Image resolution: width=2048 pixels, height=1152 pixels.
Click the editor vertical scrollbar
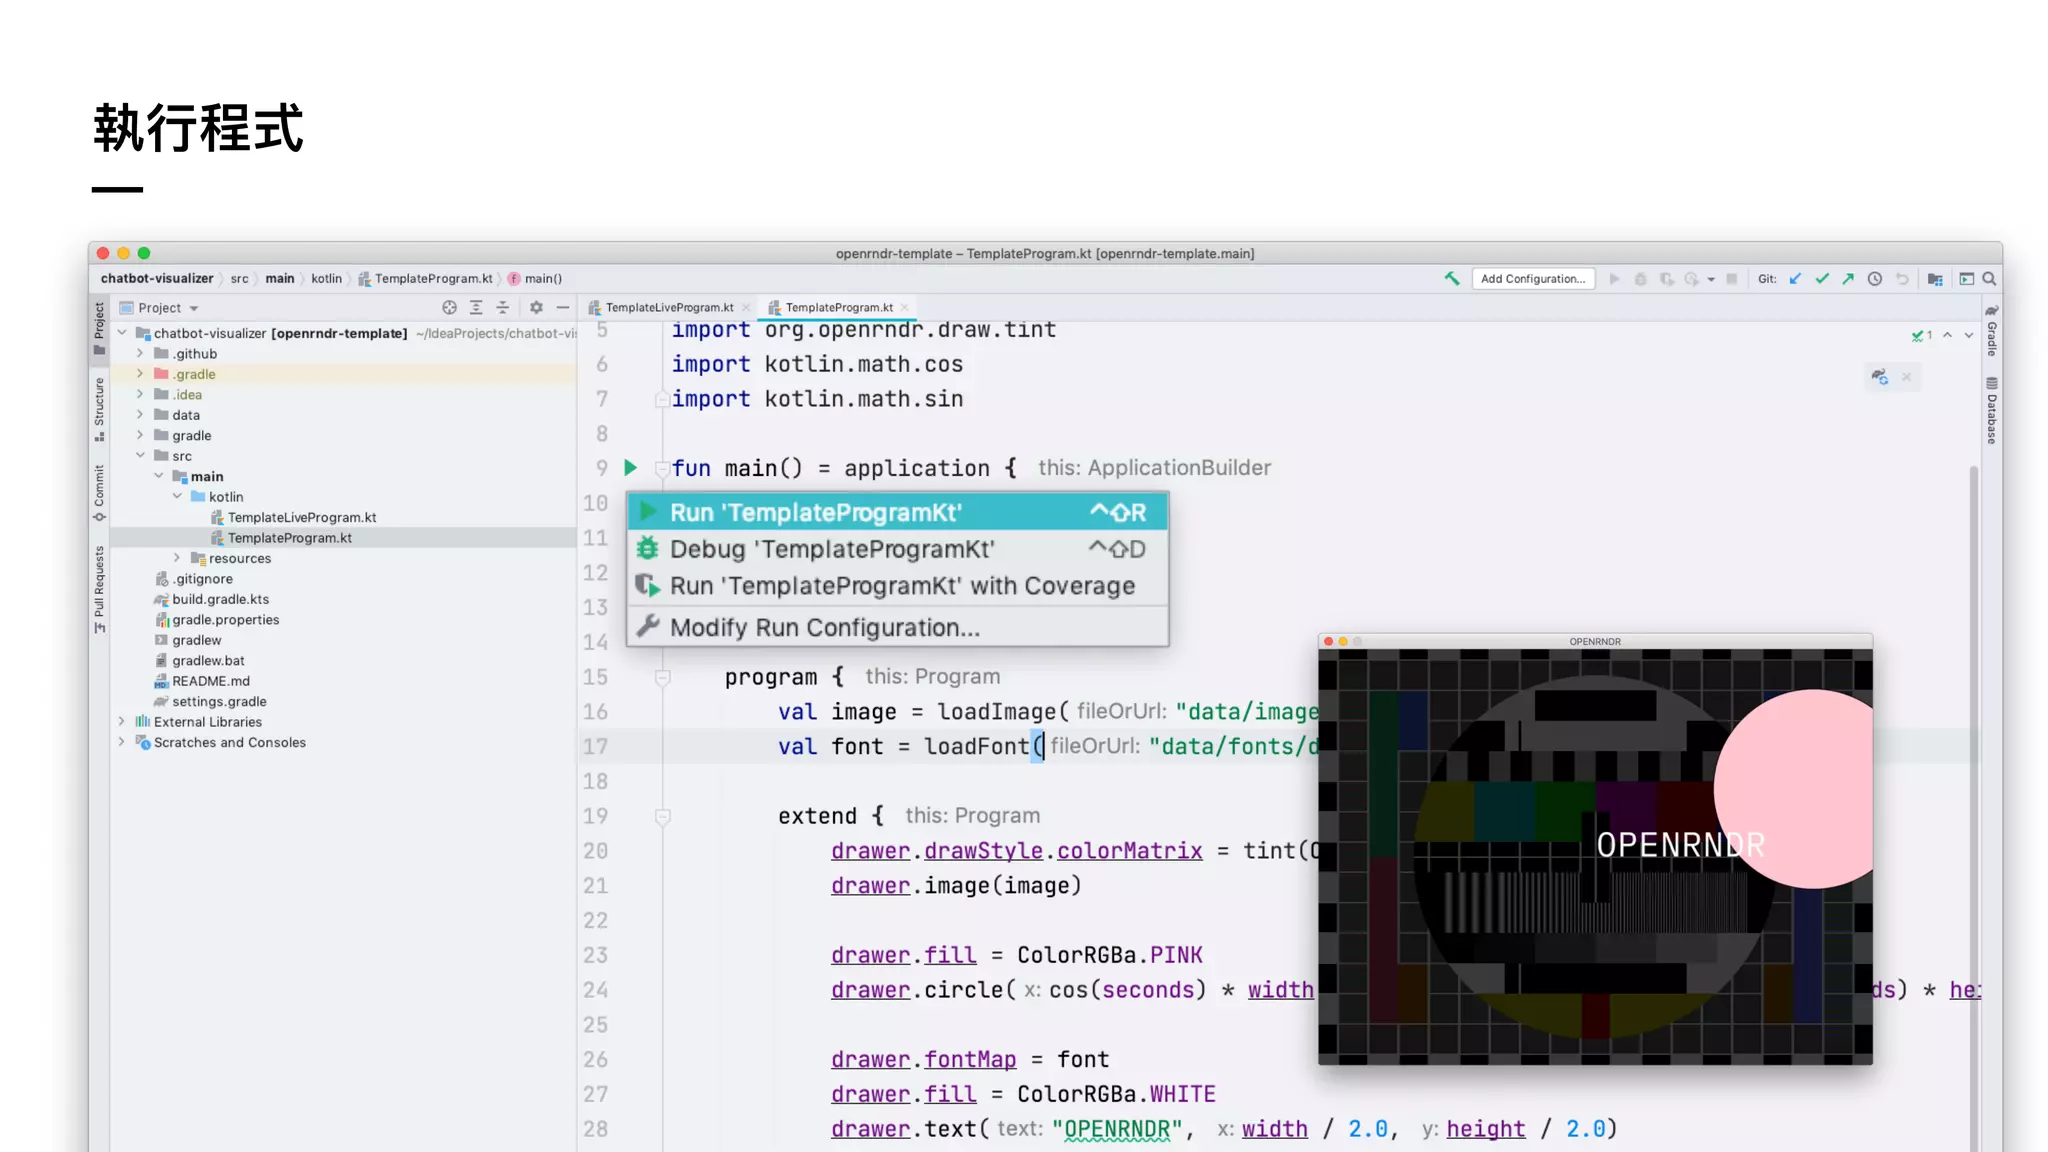tap(1974, 808)
